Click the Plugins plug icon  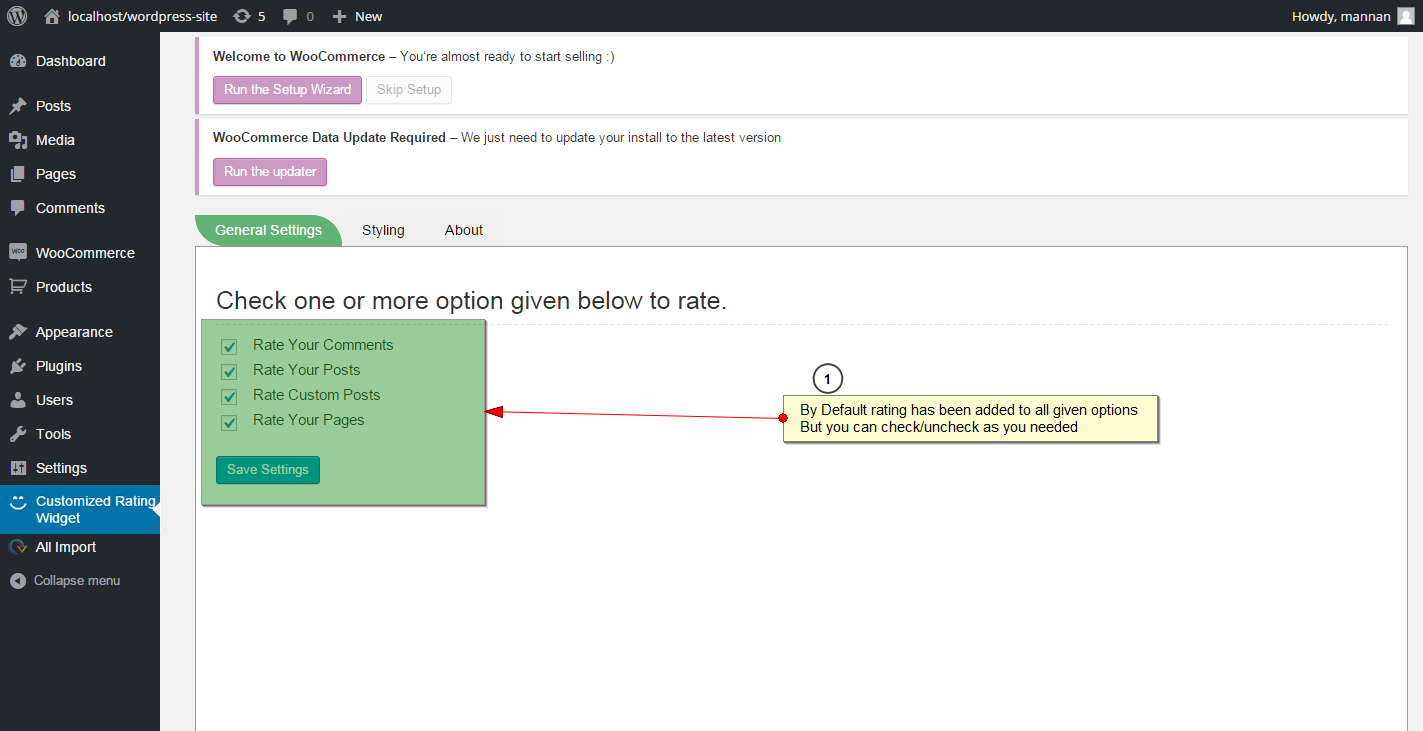(x=17, y=366)
